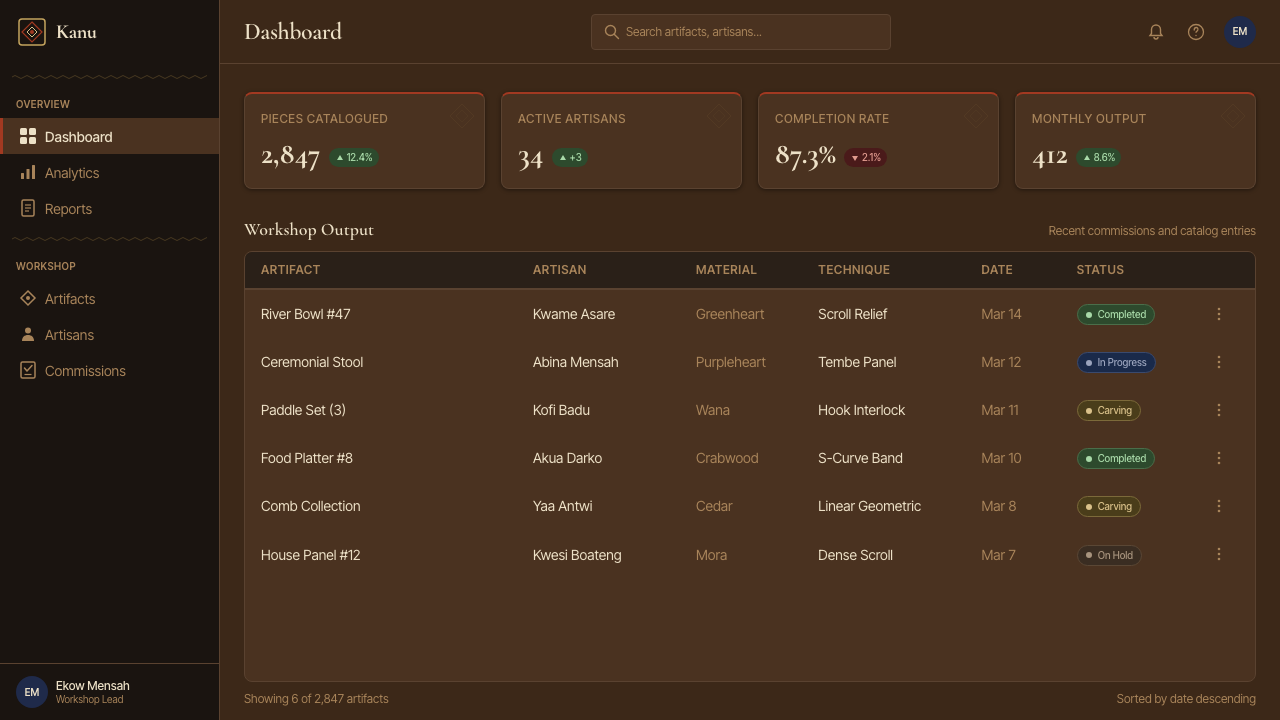The image size is (1280, 720).
Task: Click the Purpleheart material cell
Action: (731, 362)
